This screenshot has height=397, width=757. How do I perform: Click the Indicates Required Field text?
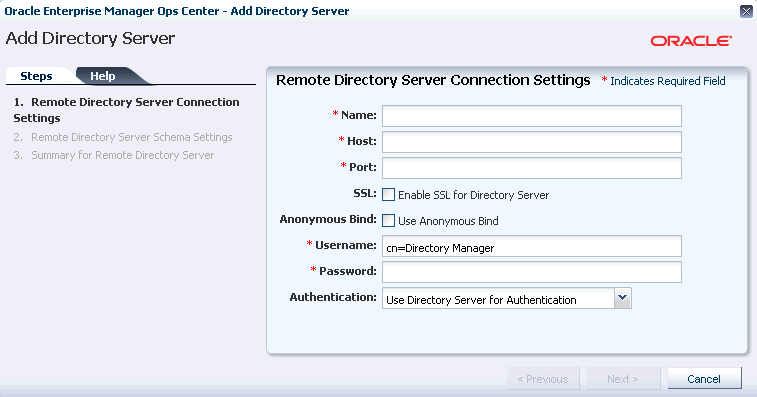coord(668,81)
